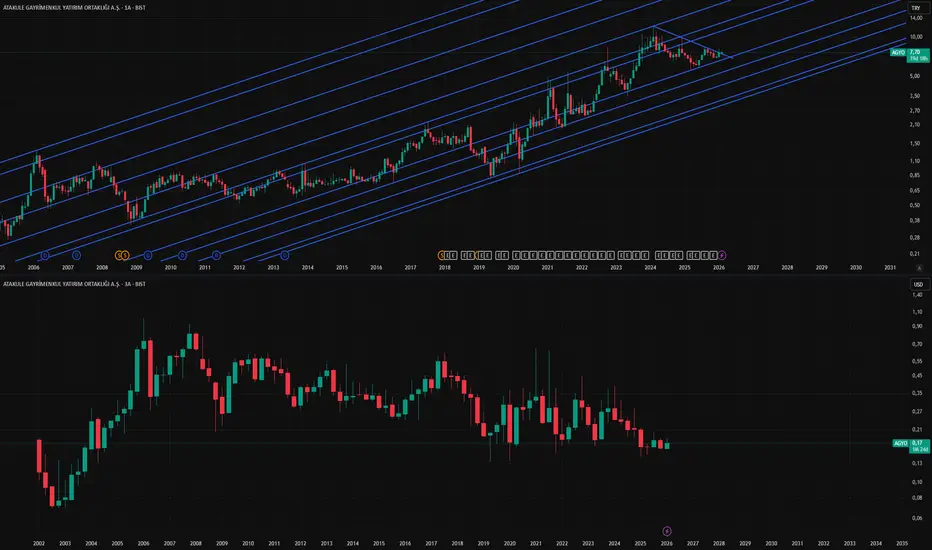Image resolution: width=932 pixels, height=550 pixels.
Task: Click 2028 on the bottom chart time axis
Action: click(x=719, y=543)
